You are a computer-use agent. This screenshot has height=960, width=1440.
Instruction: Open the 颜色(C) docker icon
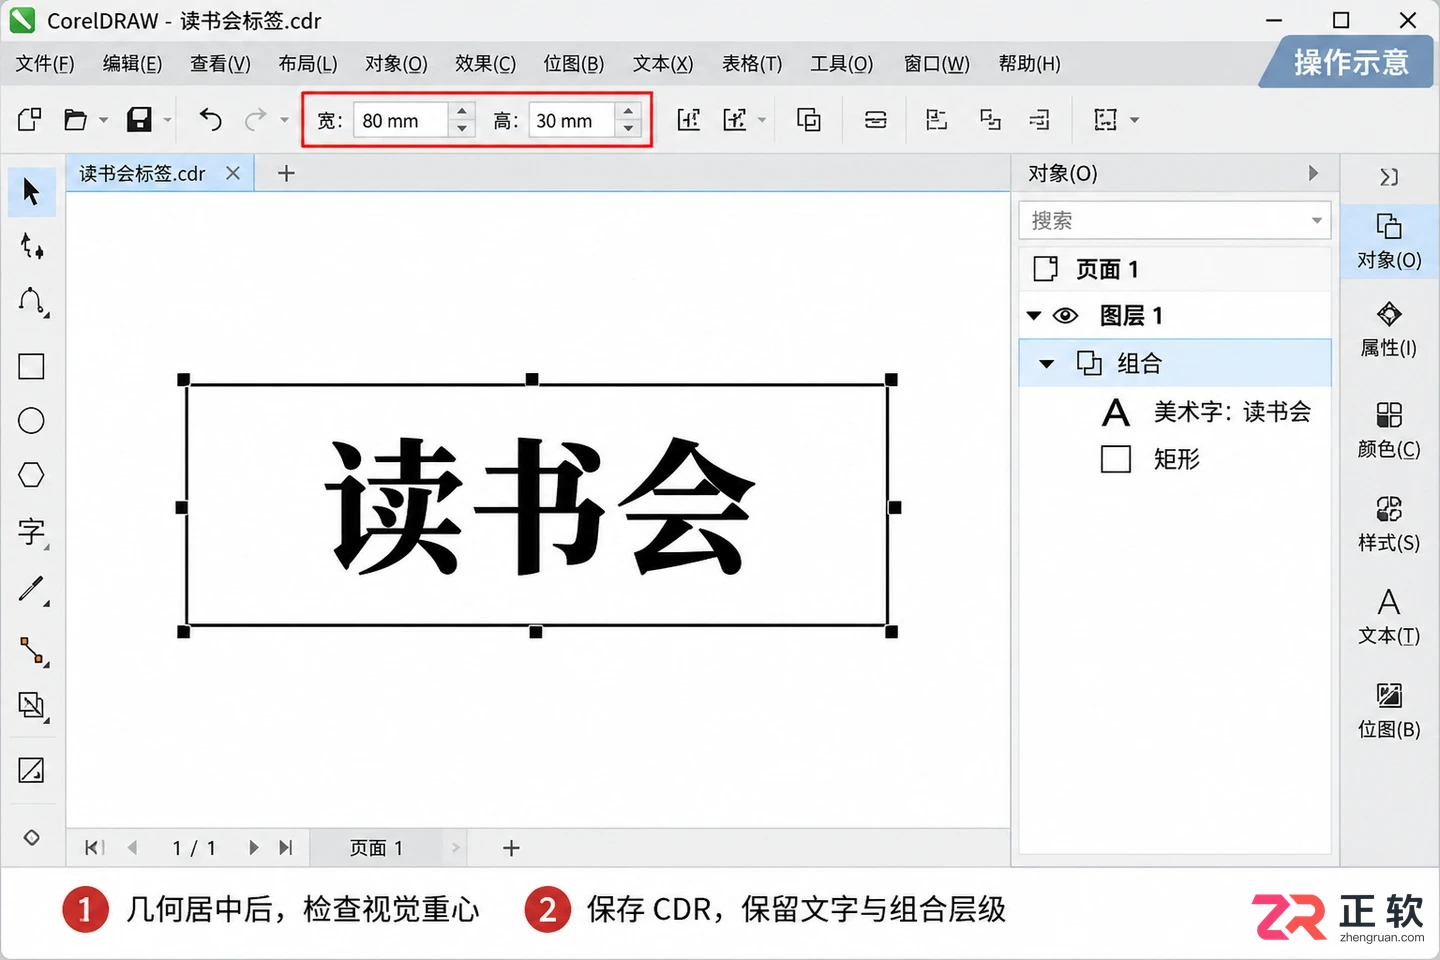pyautogui.click(x=1389, y=430)
